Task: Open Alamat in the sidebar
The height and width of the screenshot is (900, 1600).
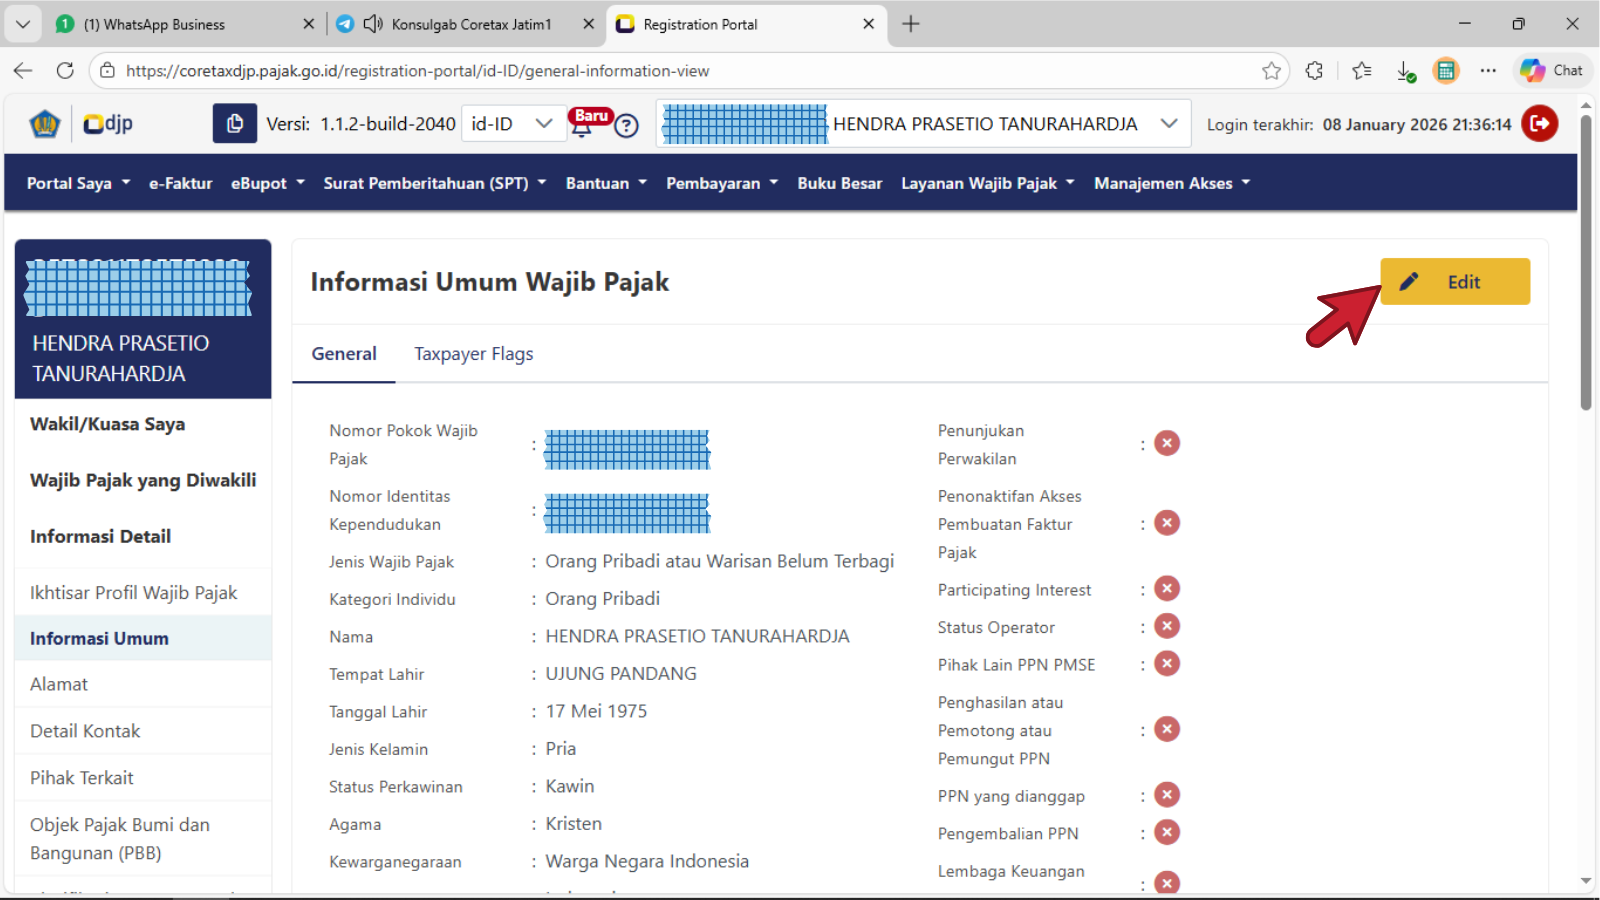Action: click(x=59, y=684)
